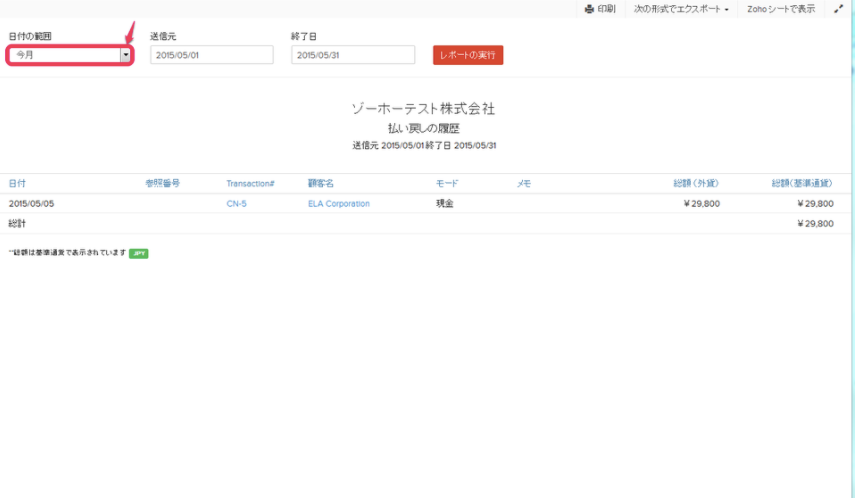
Task: Sort by the 顧客名 column header
Action: tap(320, 184)
